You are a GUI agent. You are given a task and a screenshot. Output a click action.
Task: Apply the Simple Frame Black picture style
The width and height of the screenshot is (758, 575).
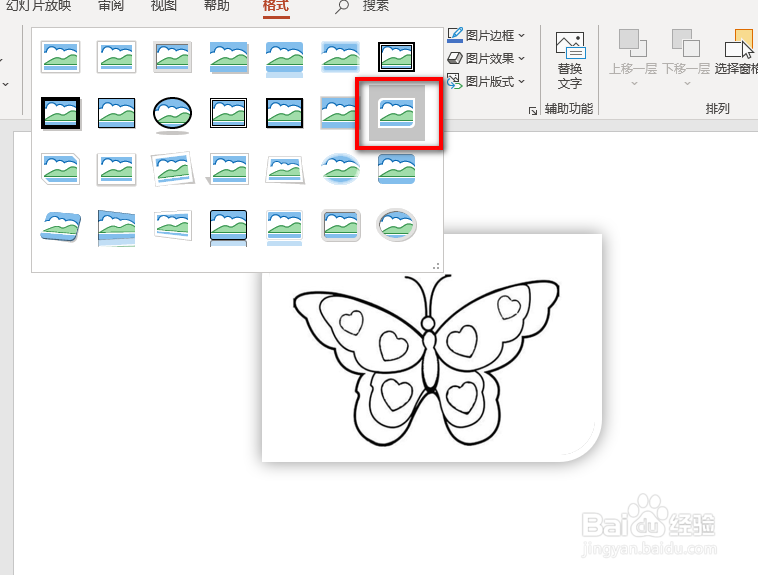(117, 113)
